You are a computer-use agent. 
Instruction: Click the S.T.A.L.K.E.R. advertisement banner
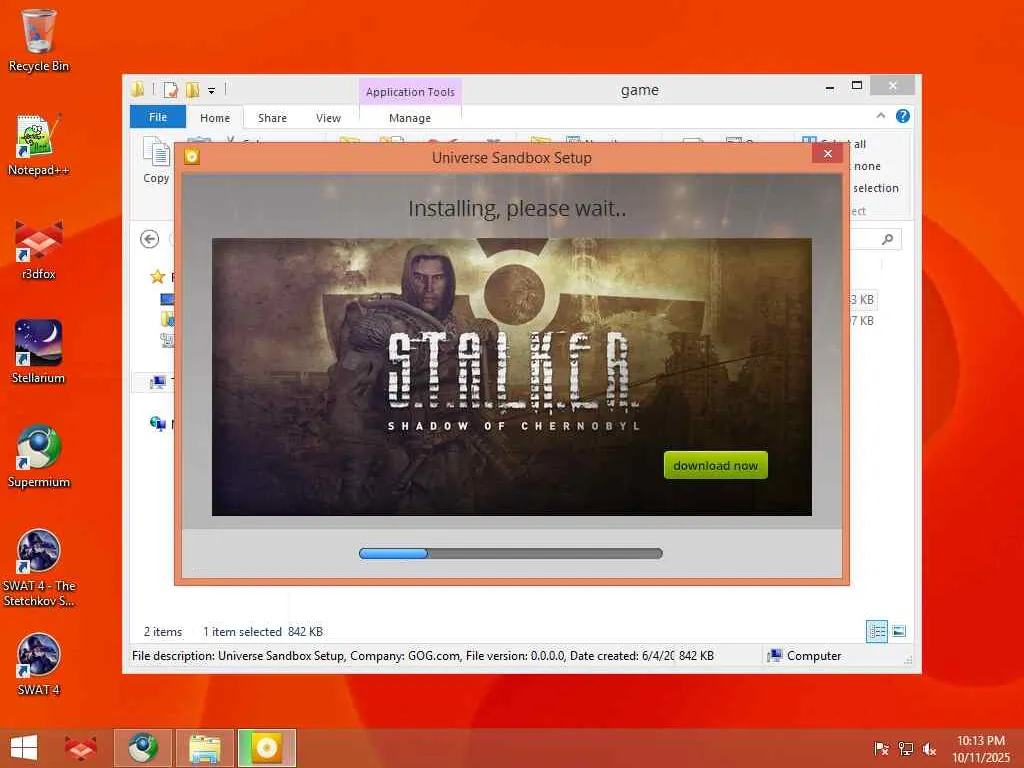point(512,377)
